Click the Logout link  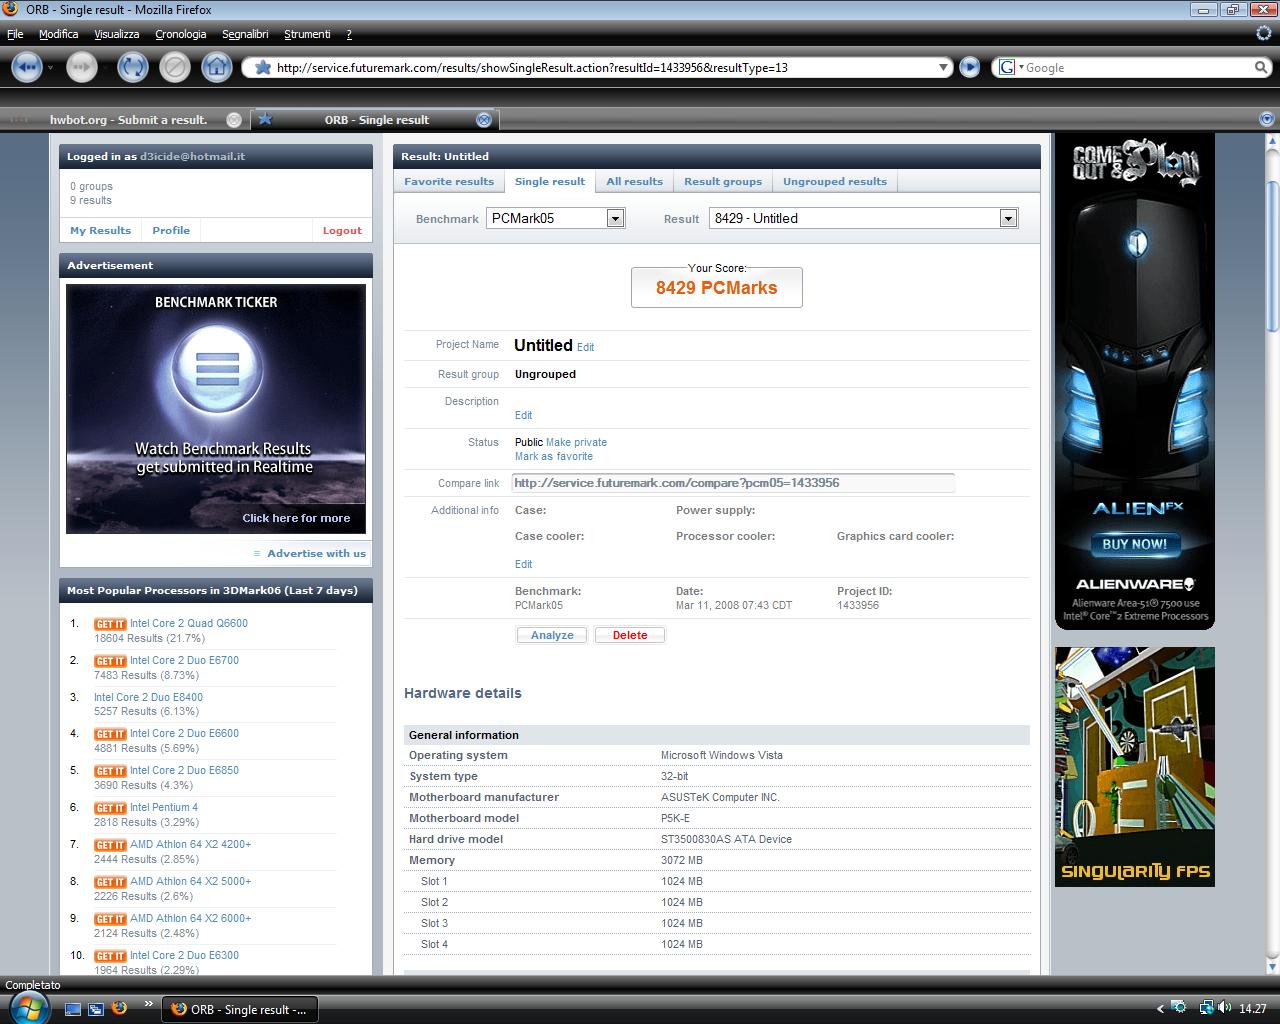pos(342,230)
